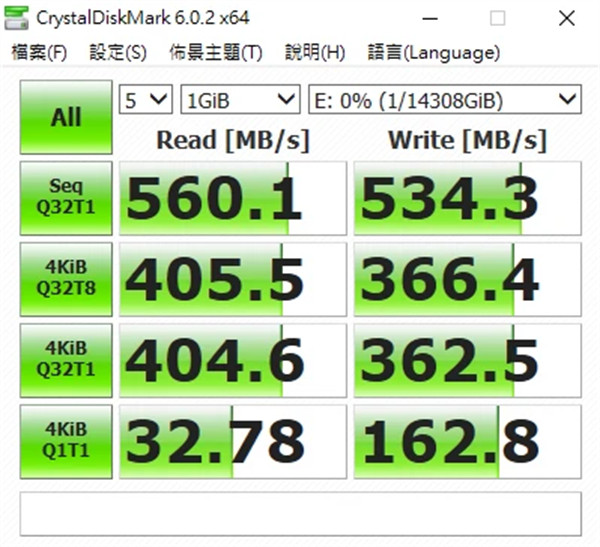Minimize the CrystalDiskMark window
The image size is (600, 547).
pos(430,18)
